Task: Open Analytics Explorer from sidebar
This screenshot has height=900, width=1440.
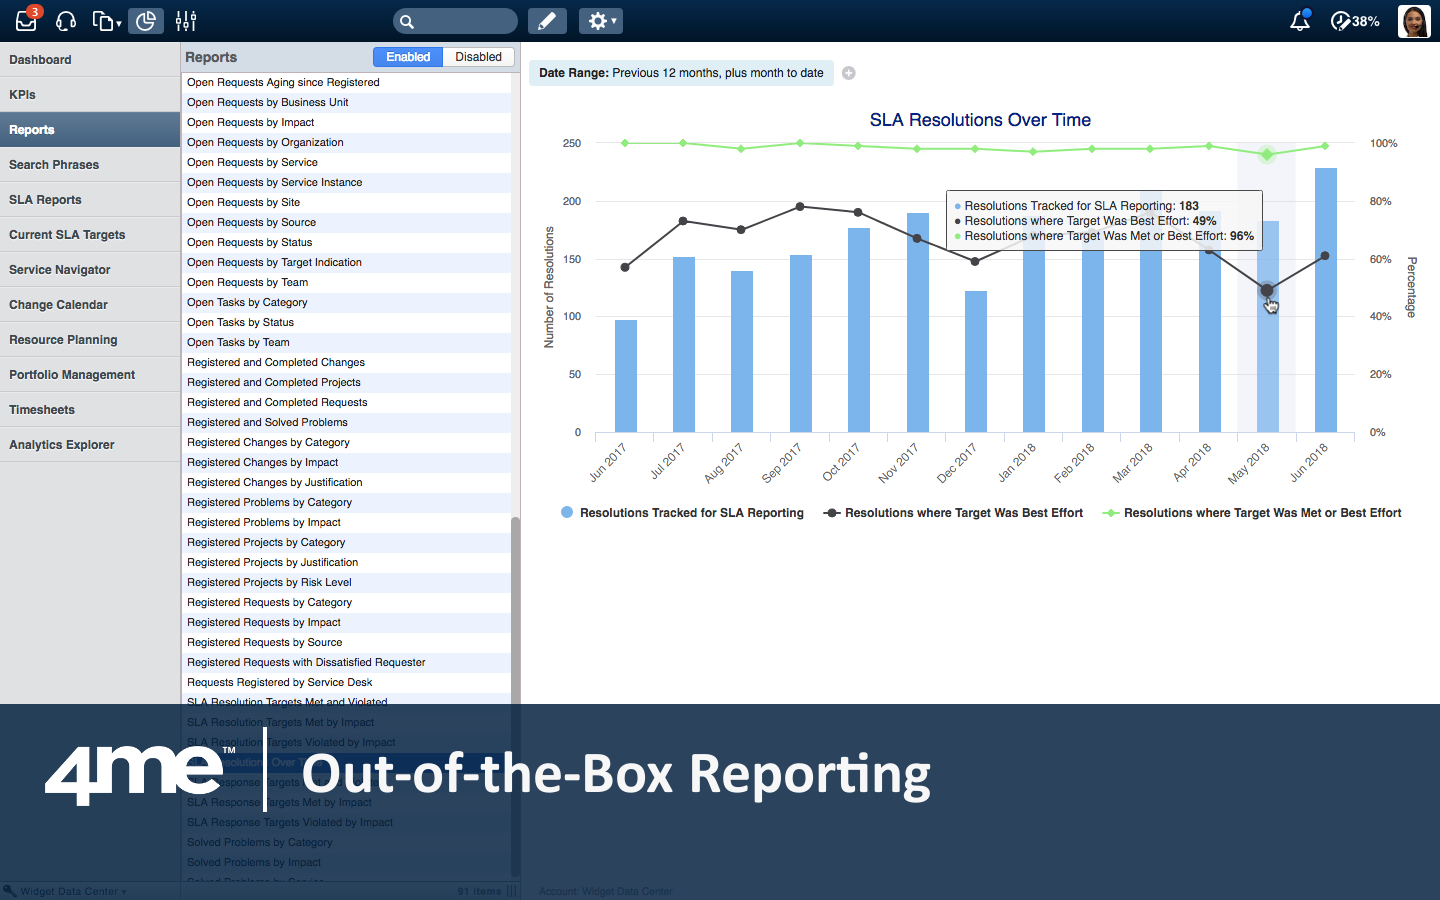Action: pos(62,445)
